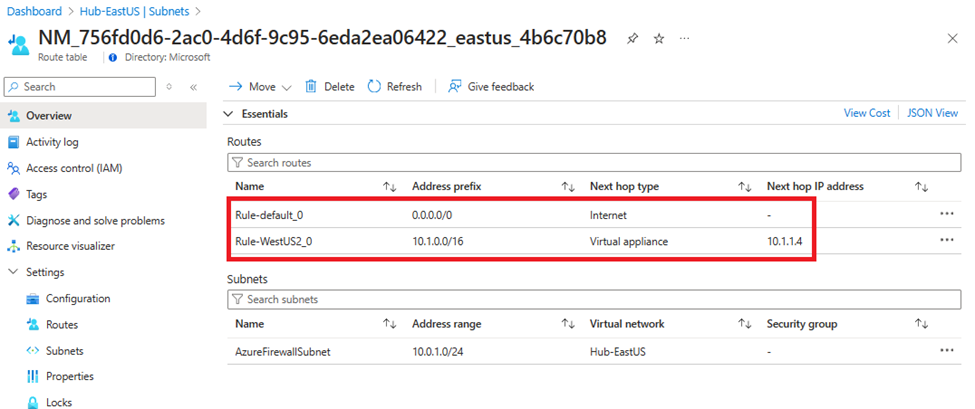Open Activity log in sidebar
Image resolution: width=975 pixels, height=409 pixels.
52,142
